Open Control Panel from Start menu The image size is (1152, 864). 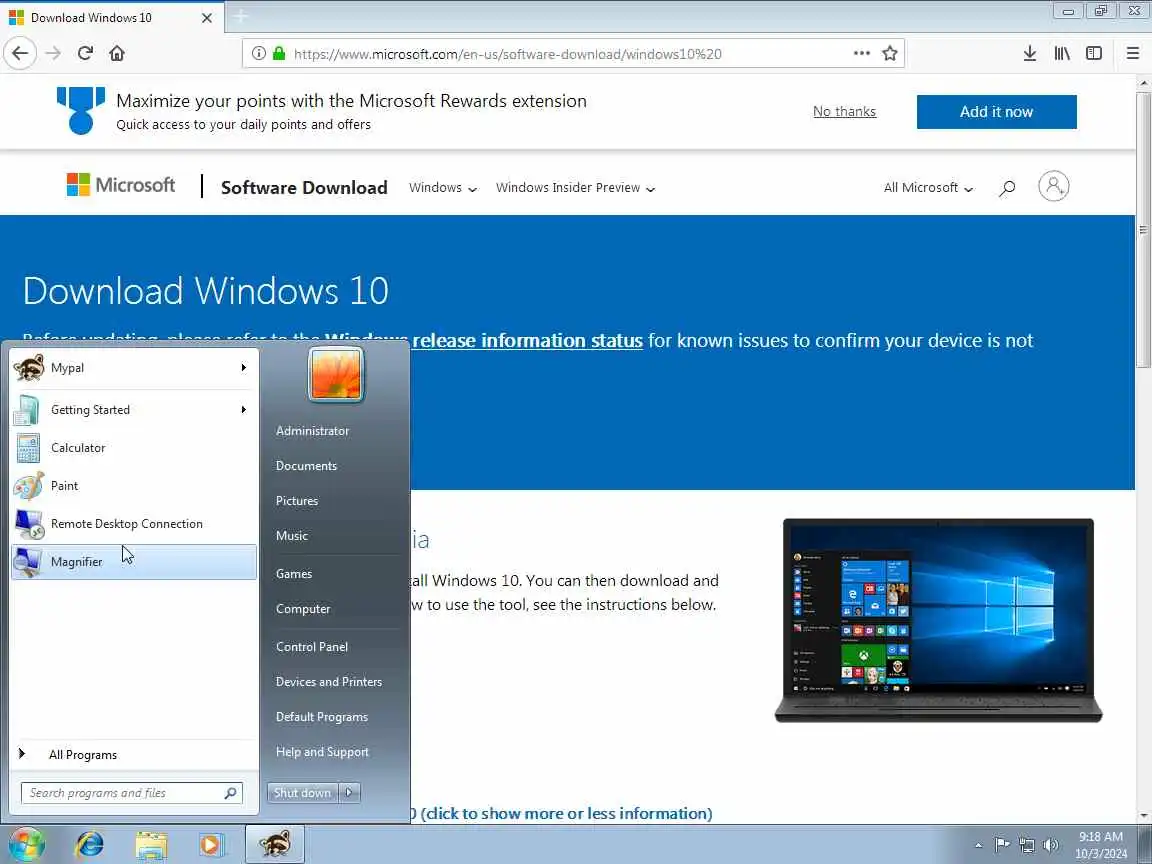tap(312, 647)
